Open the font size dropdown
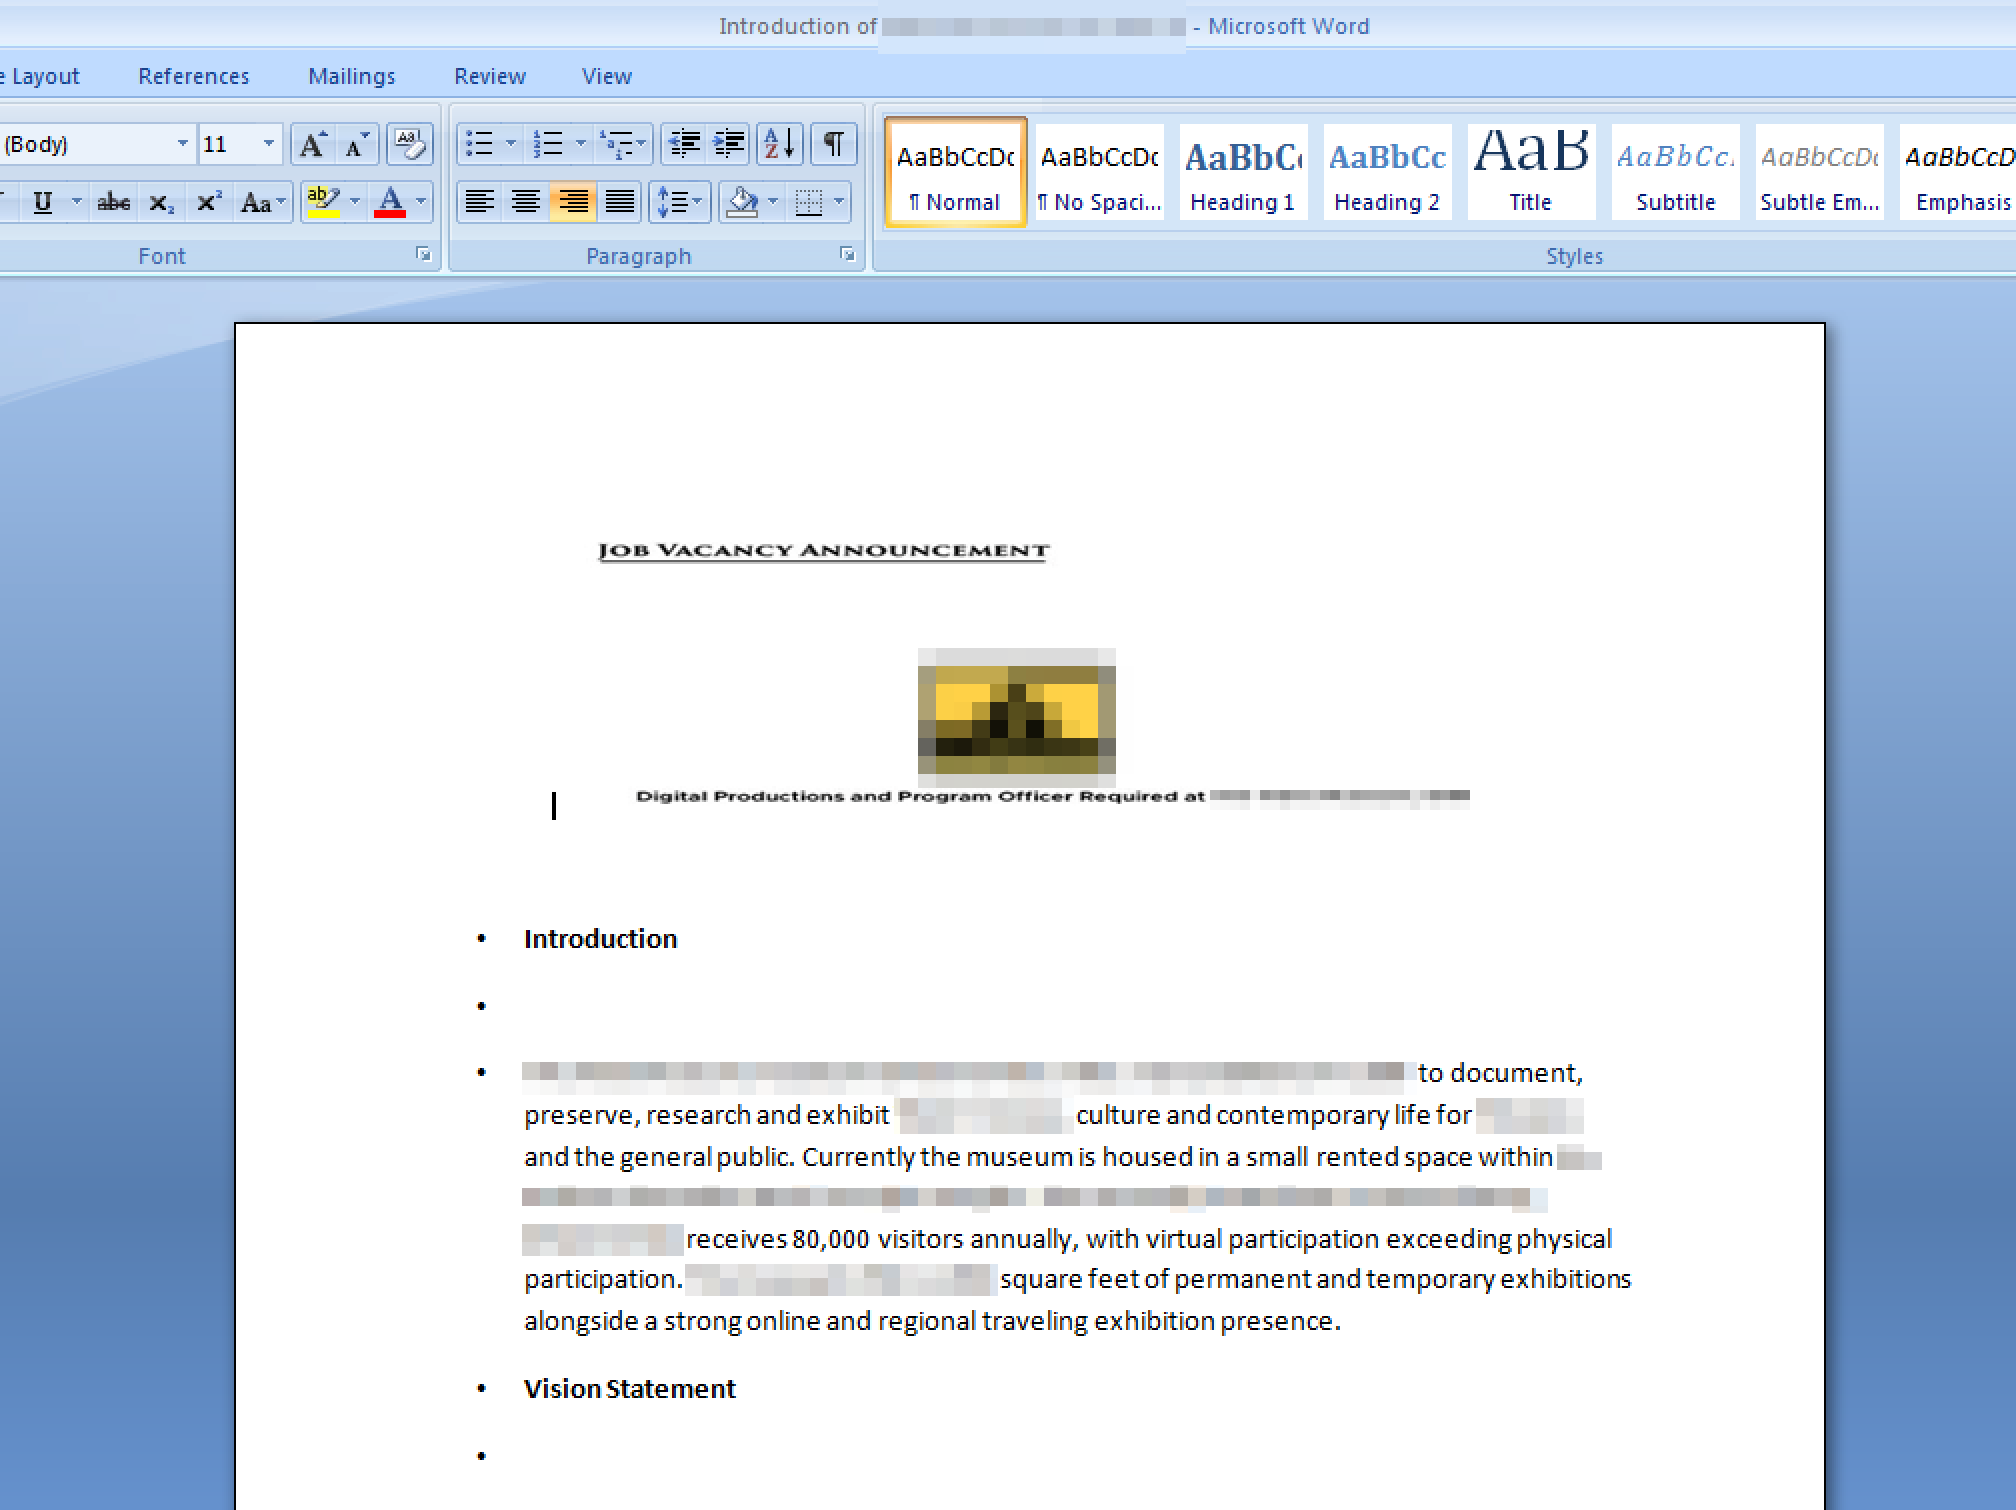Screen dimensions: 2016x1510 point(268,145)
